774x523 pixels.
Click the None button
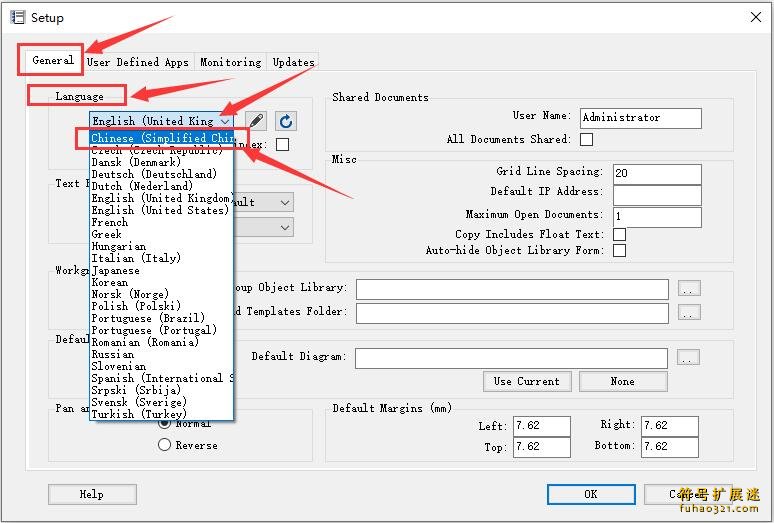(x=623, y=381)
